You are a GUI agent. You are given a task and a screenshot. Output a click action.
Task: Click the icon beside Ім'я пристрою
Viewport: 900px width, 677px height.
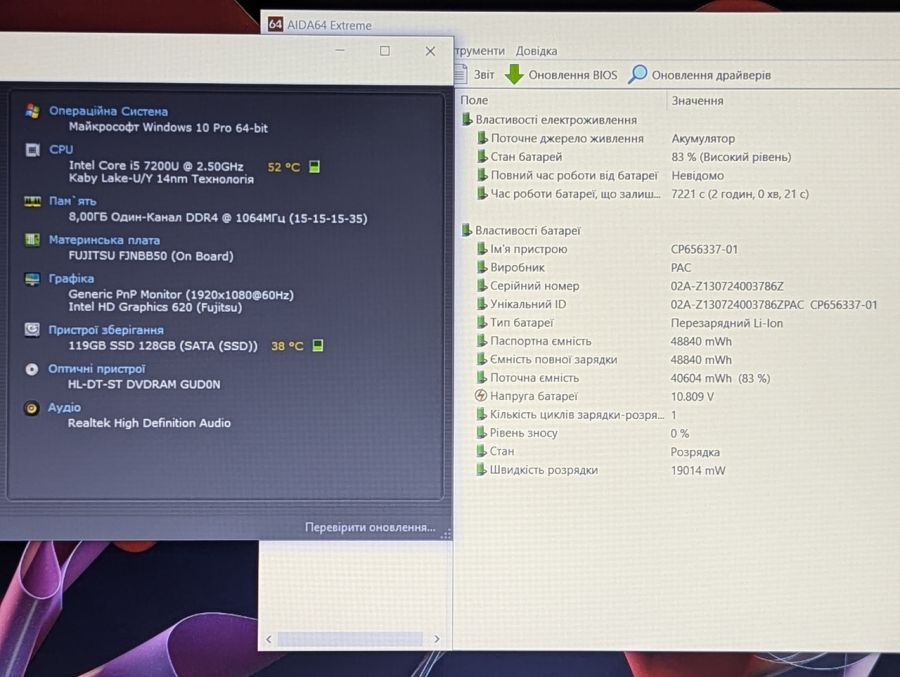tap(482, 249)
